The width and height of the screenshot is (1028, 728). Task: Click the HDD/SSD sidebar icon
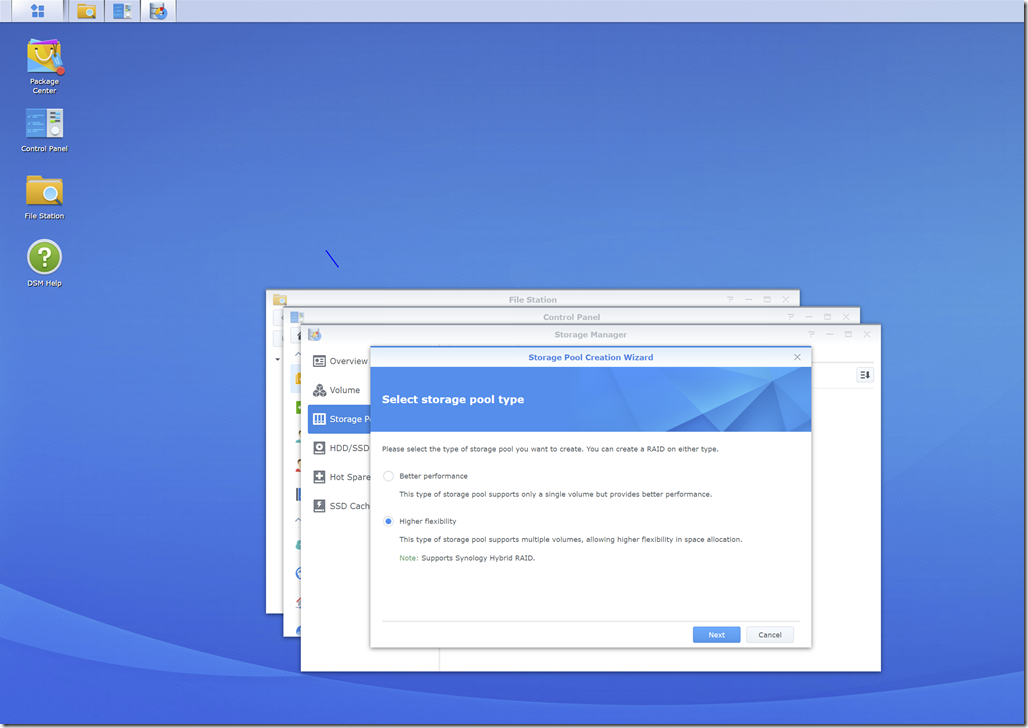(x=319, y=448)
